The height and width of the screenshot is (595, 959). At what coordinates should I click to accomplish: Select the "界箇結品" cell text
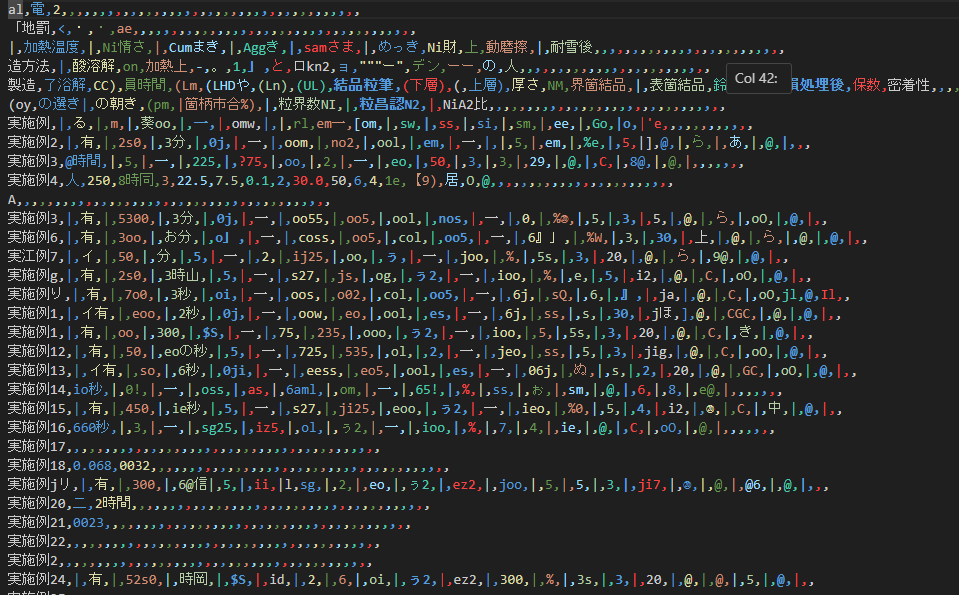point(598,85)
